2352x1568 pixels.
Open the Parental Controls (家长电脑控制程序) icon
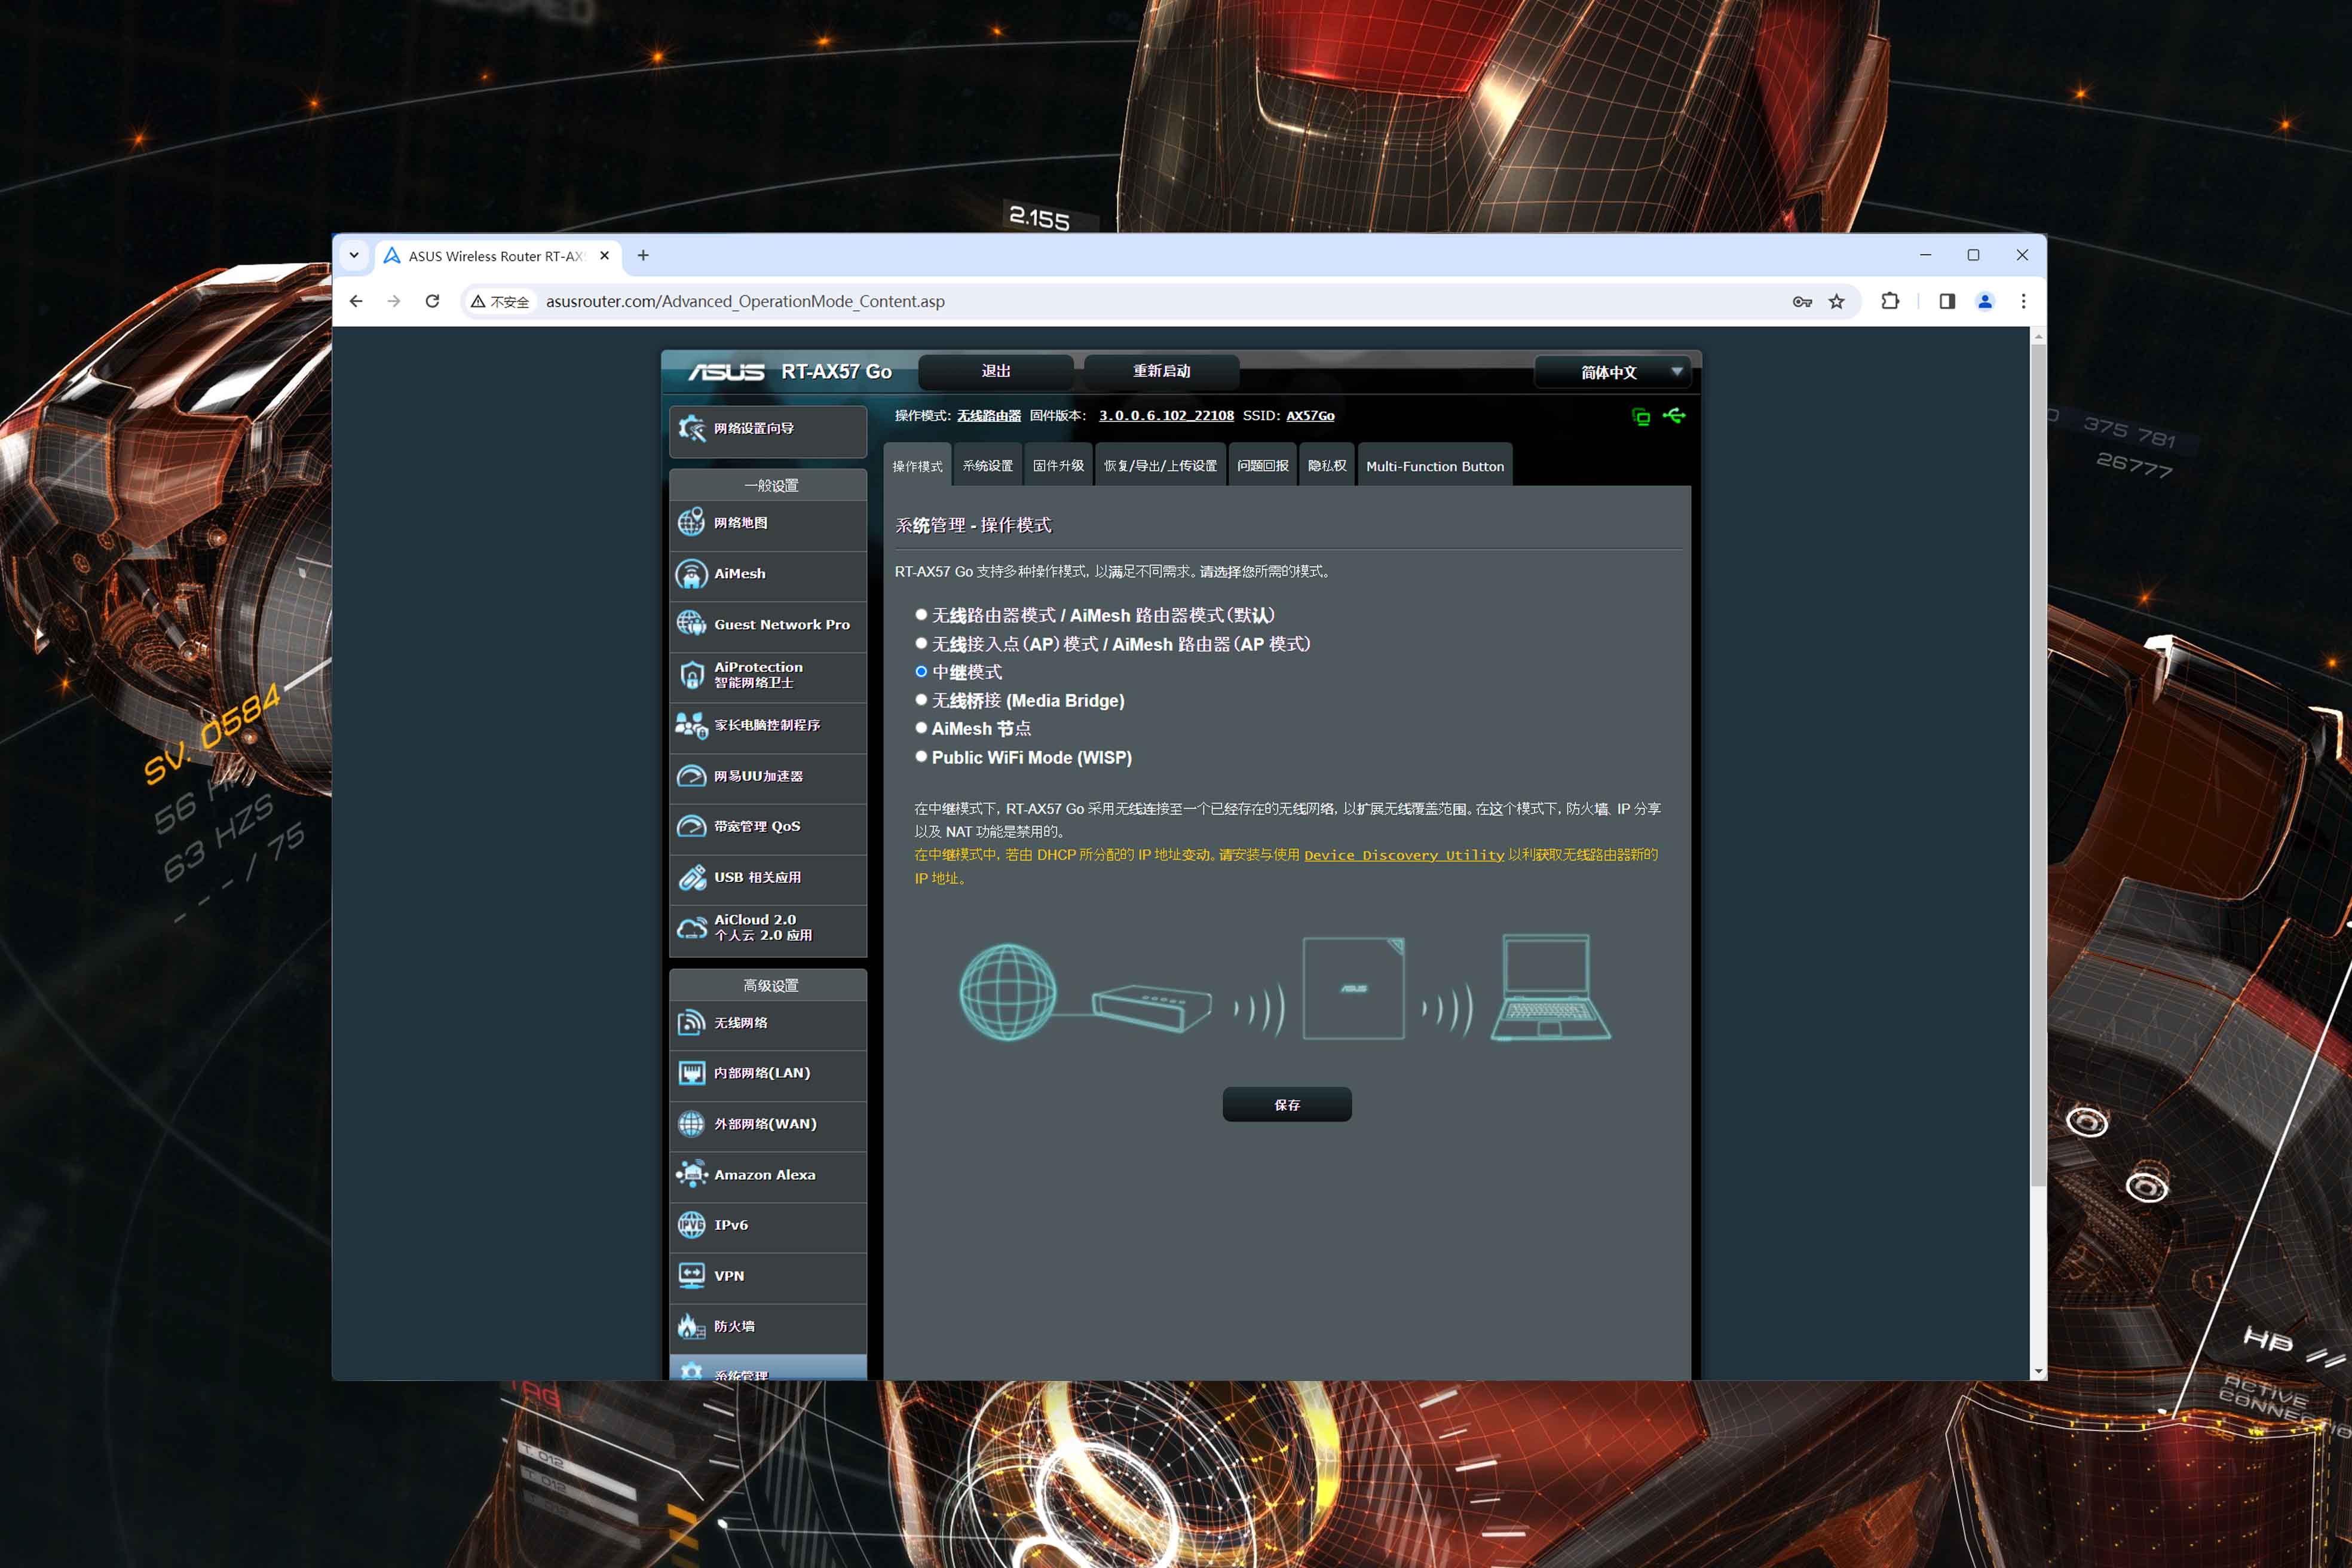pyautogui.click(x=691, y=725)
